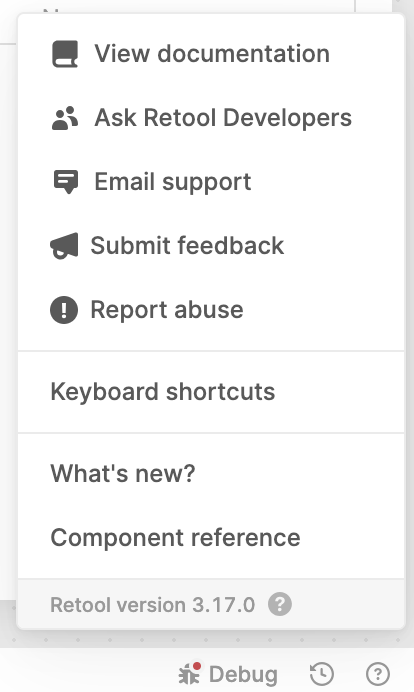This screenshot has height=692, width=414.
Task: Open View documentation menu entry
Action: pos(211,54)
